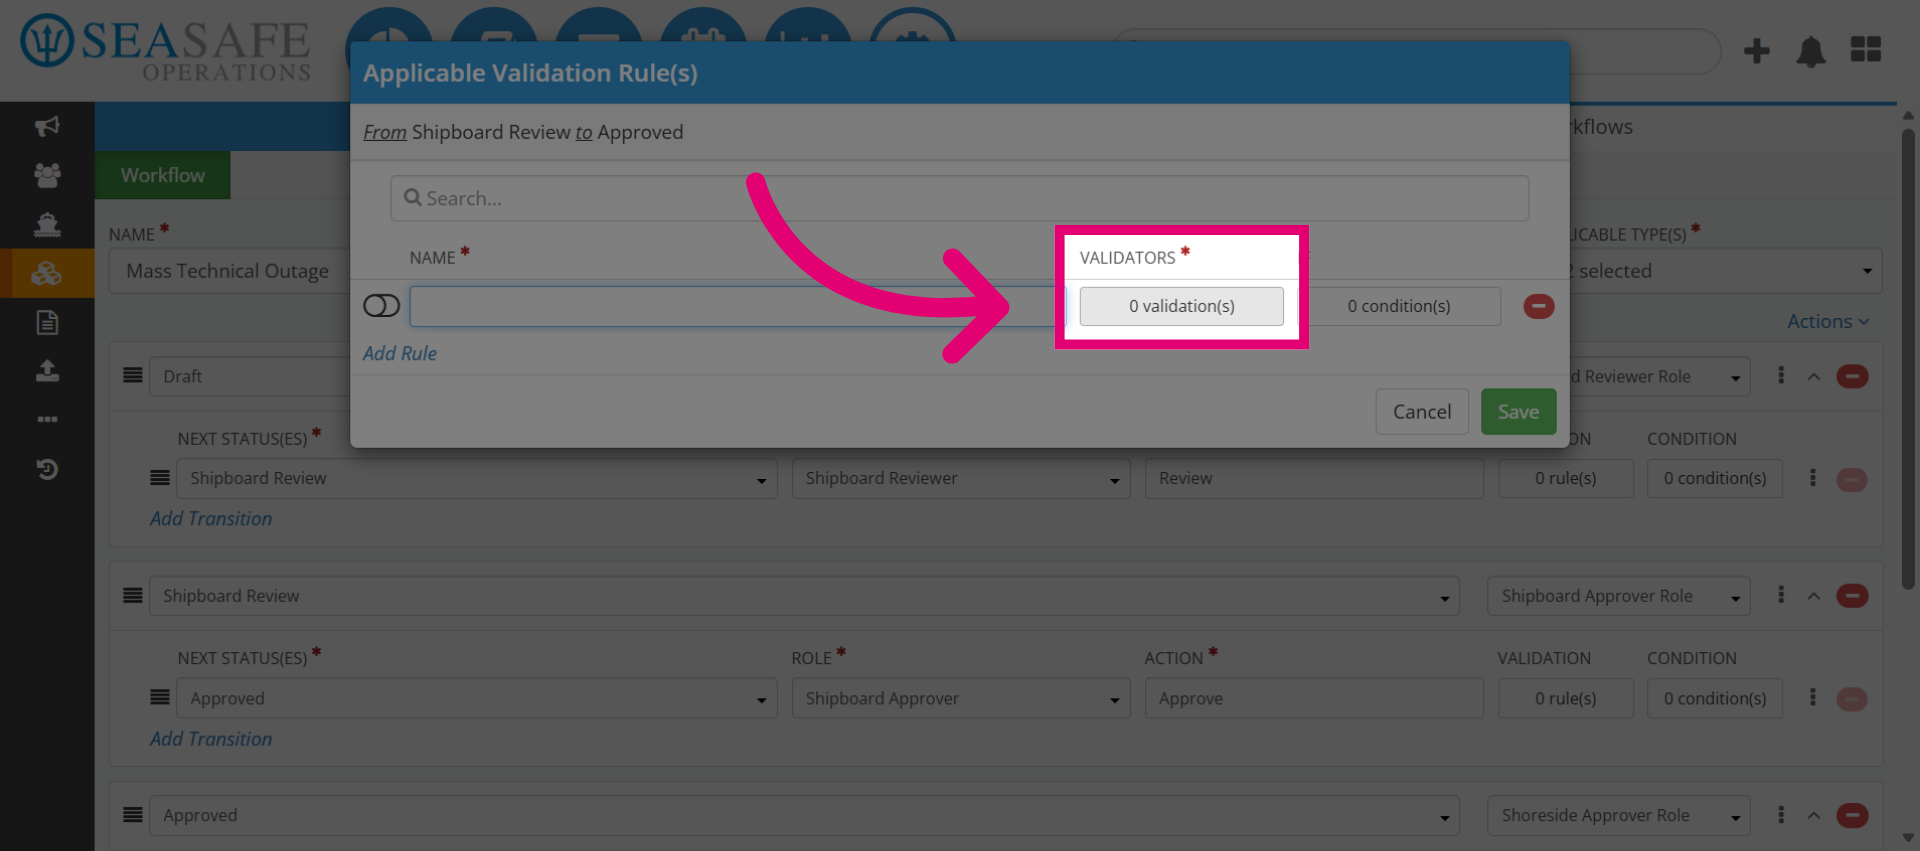Viewport: 1920px width, 851px height.
Task: Open kebab menu for Approved status row
Action: coord(1781,815)
